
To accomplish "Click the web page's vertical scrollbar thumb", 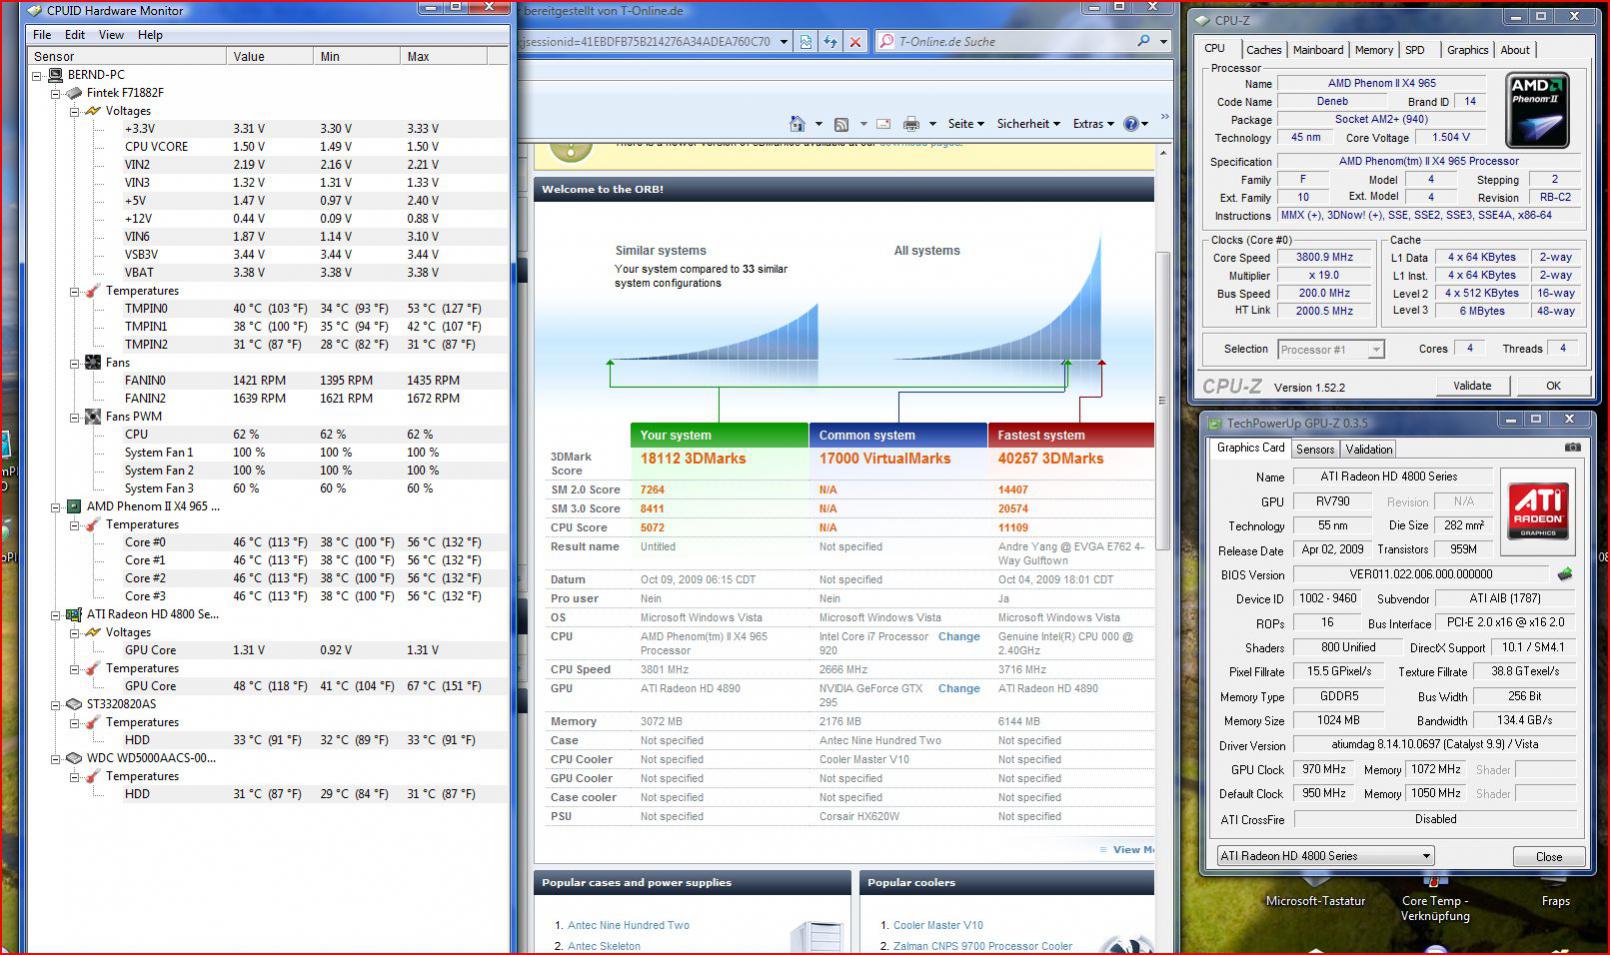I will 1162,400.
